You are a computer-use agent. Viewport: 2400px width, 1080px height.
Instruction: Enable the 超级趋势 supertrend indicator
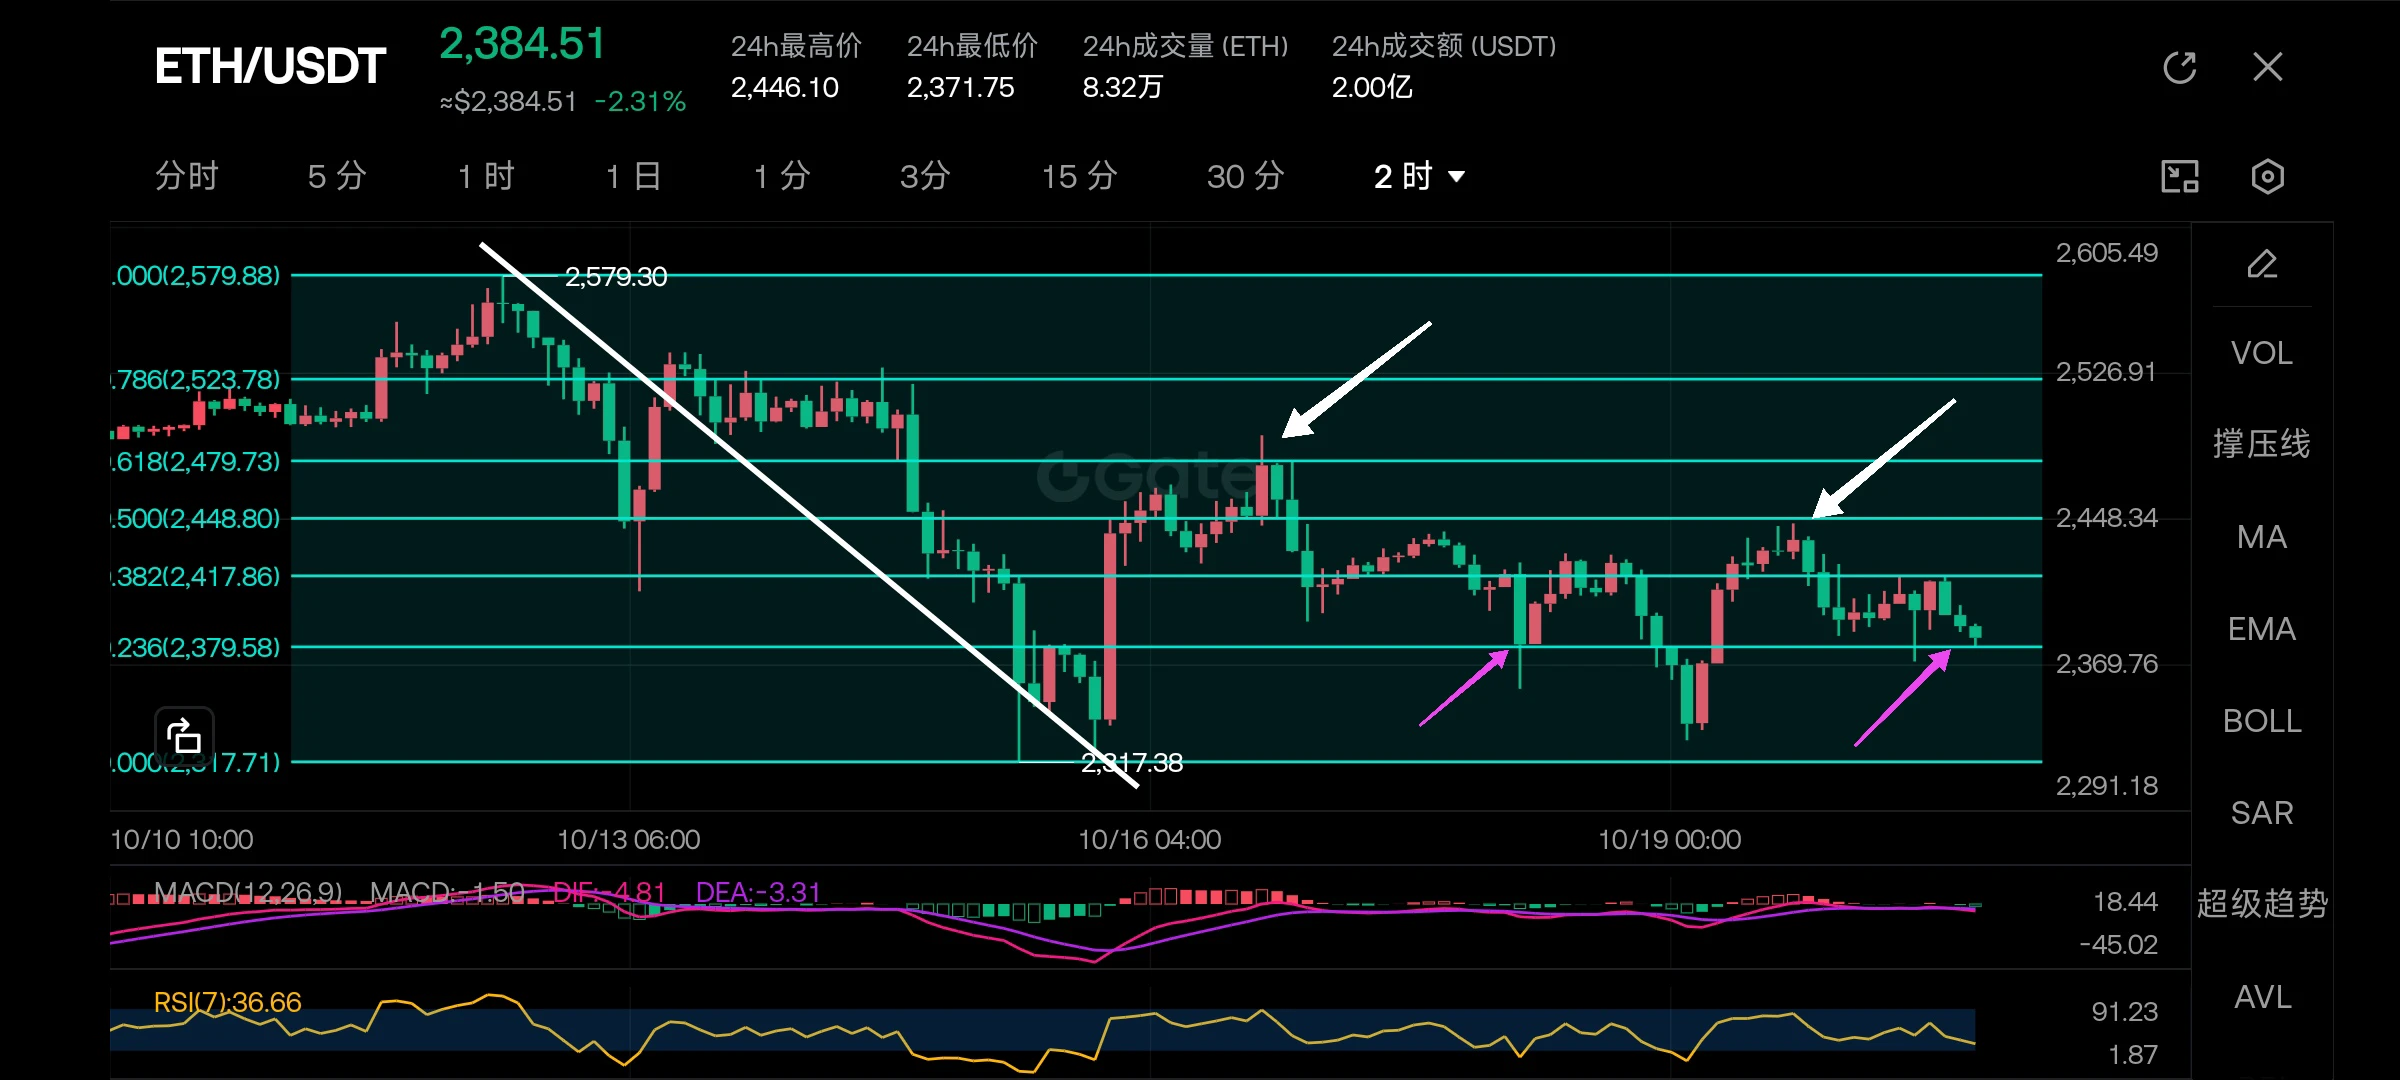click(x=2262, y=904)
